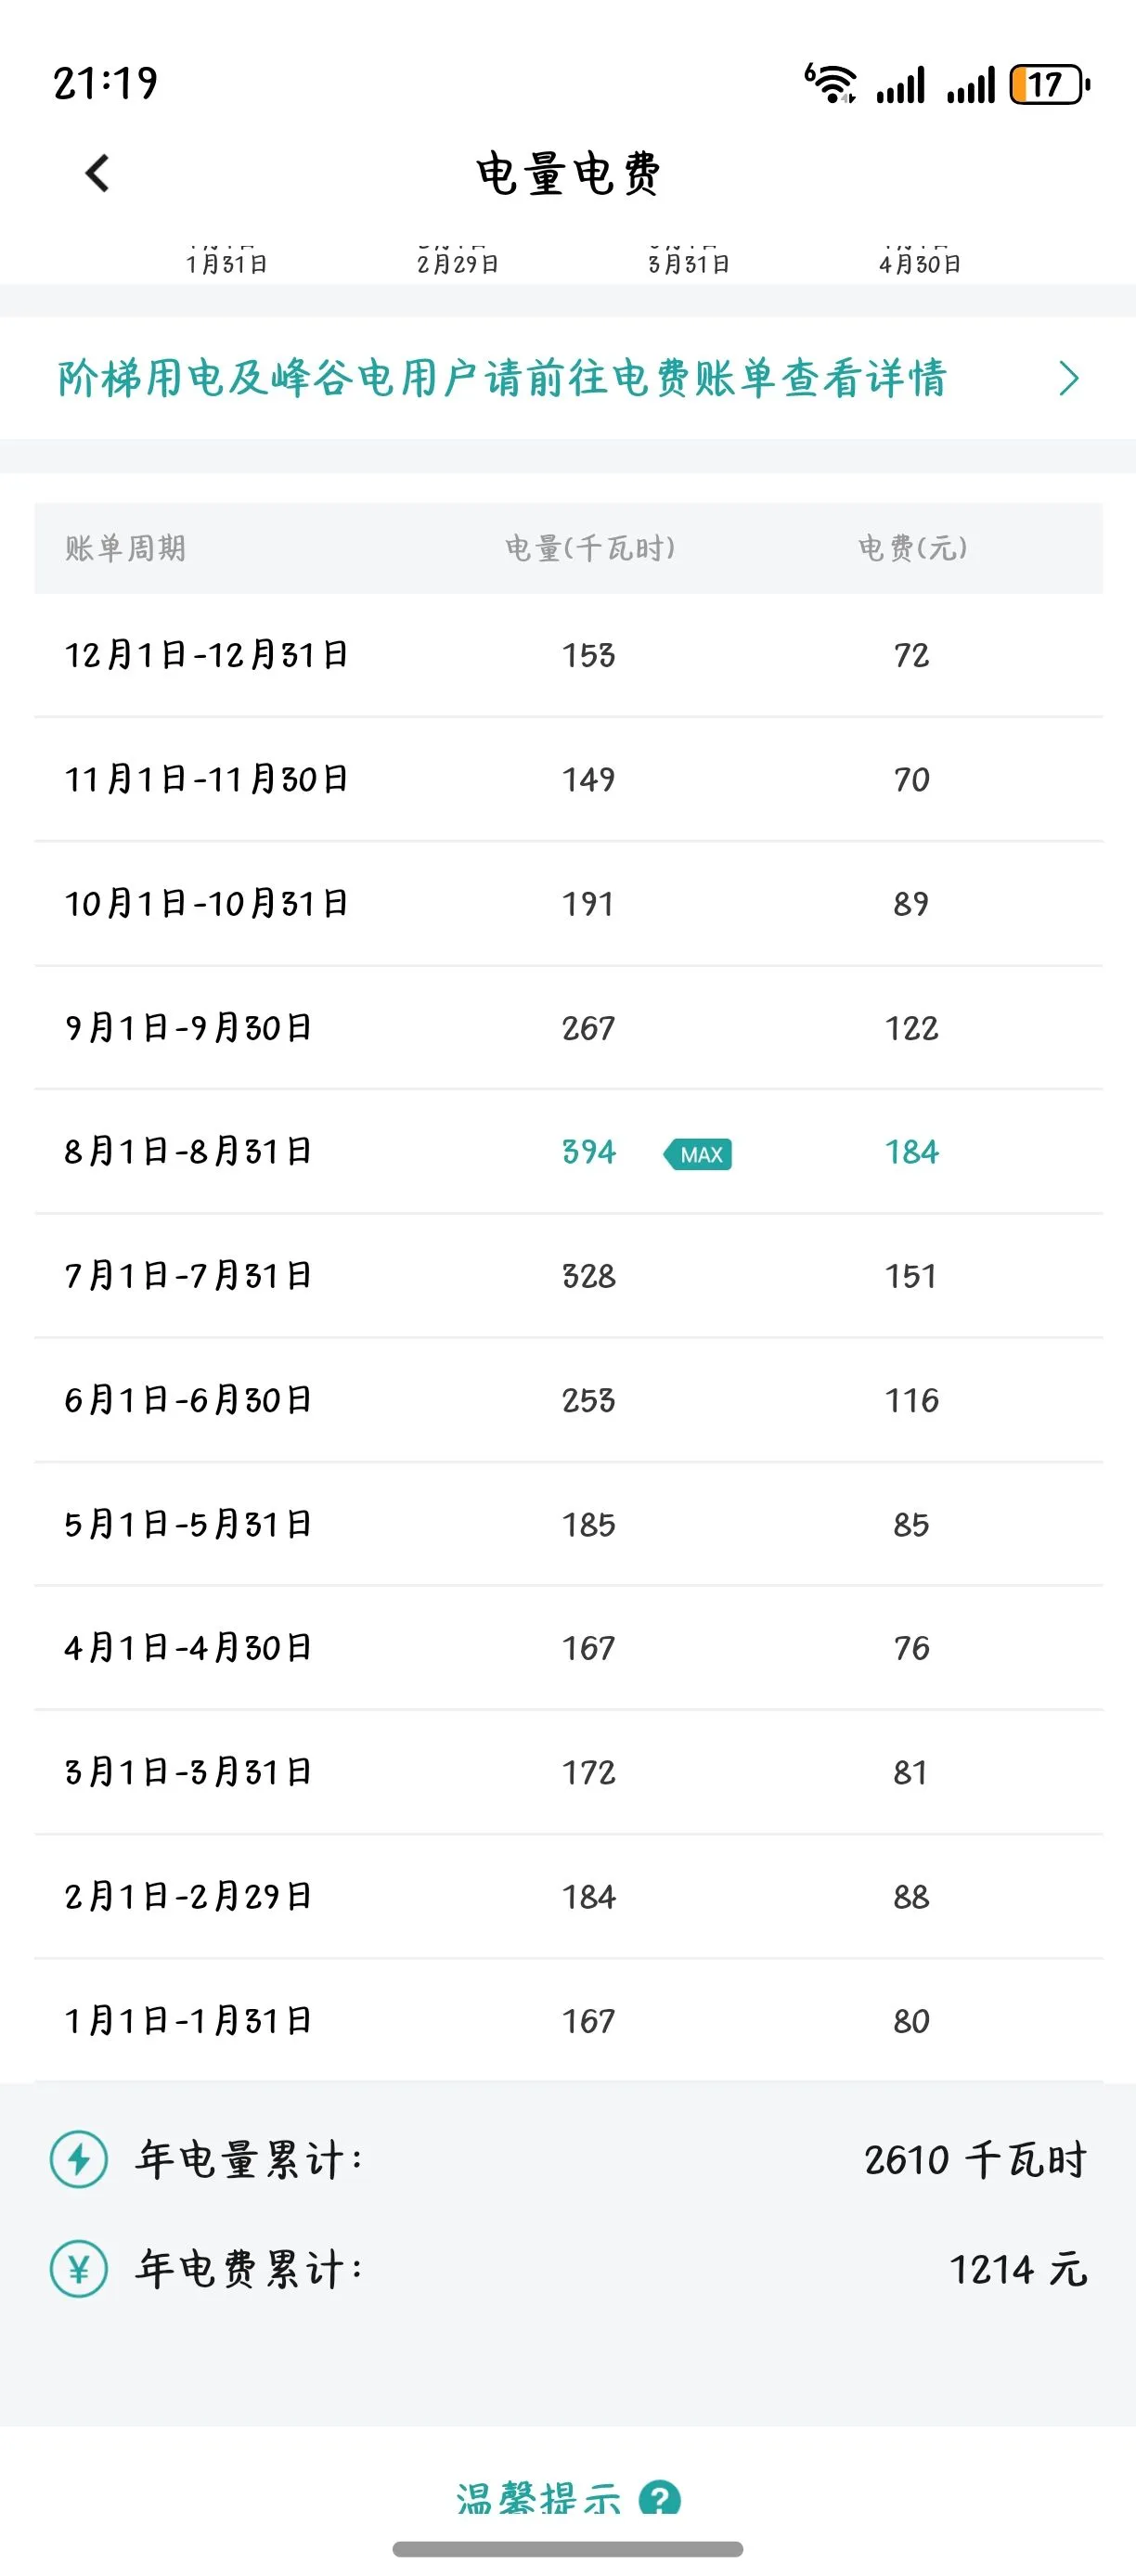The width and height of the screenshot is (1136, 2576).
Task: Select the 12月1日-12月31日 billing row
Action: click(568, 655)
